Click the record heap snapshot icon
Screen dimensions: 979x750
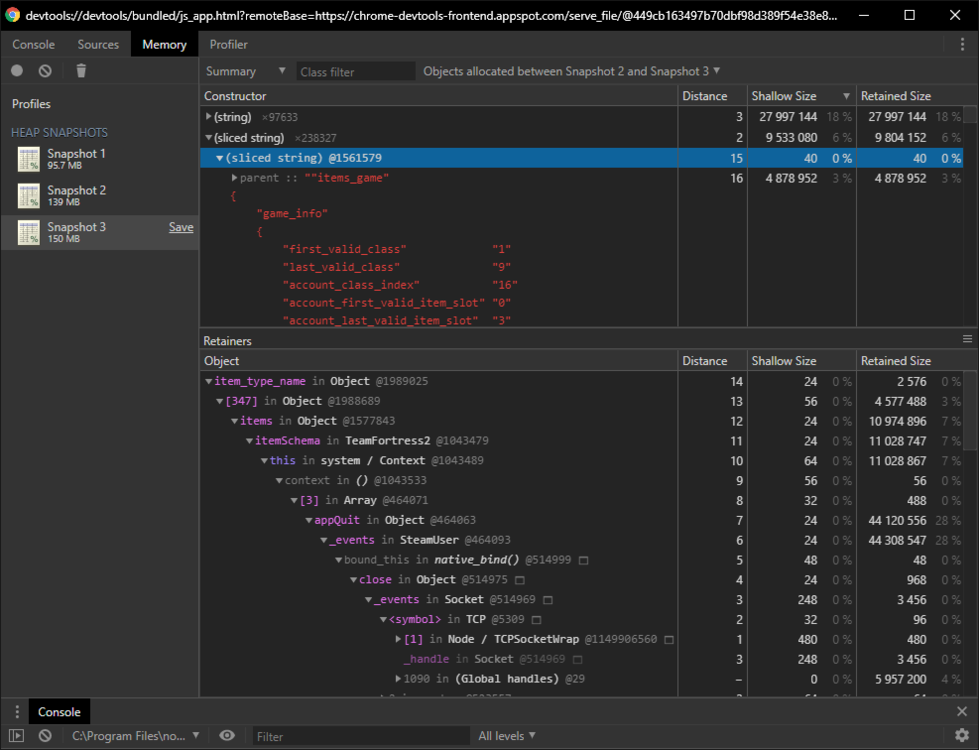[x=17, y=71]
